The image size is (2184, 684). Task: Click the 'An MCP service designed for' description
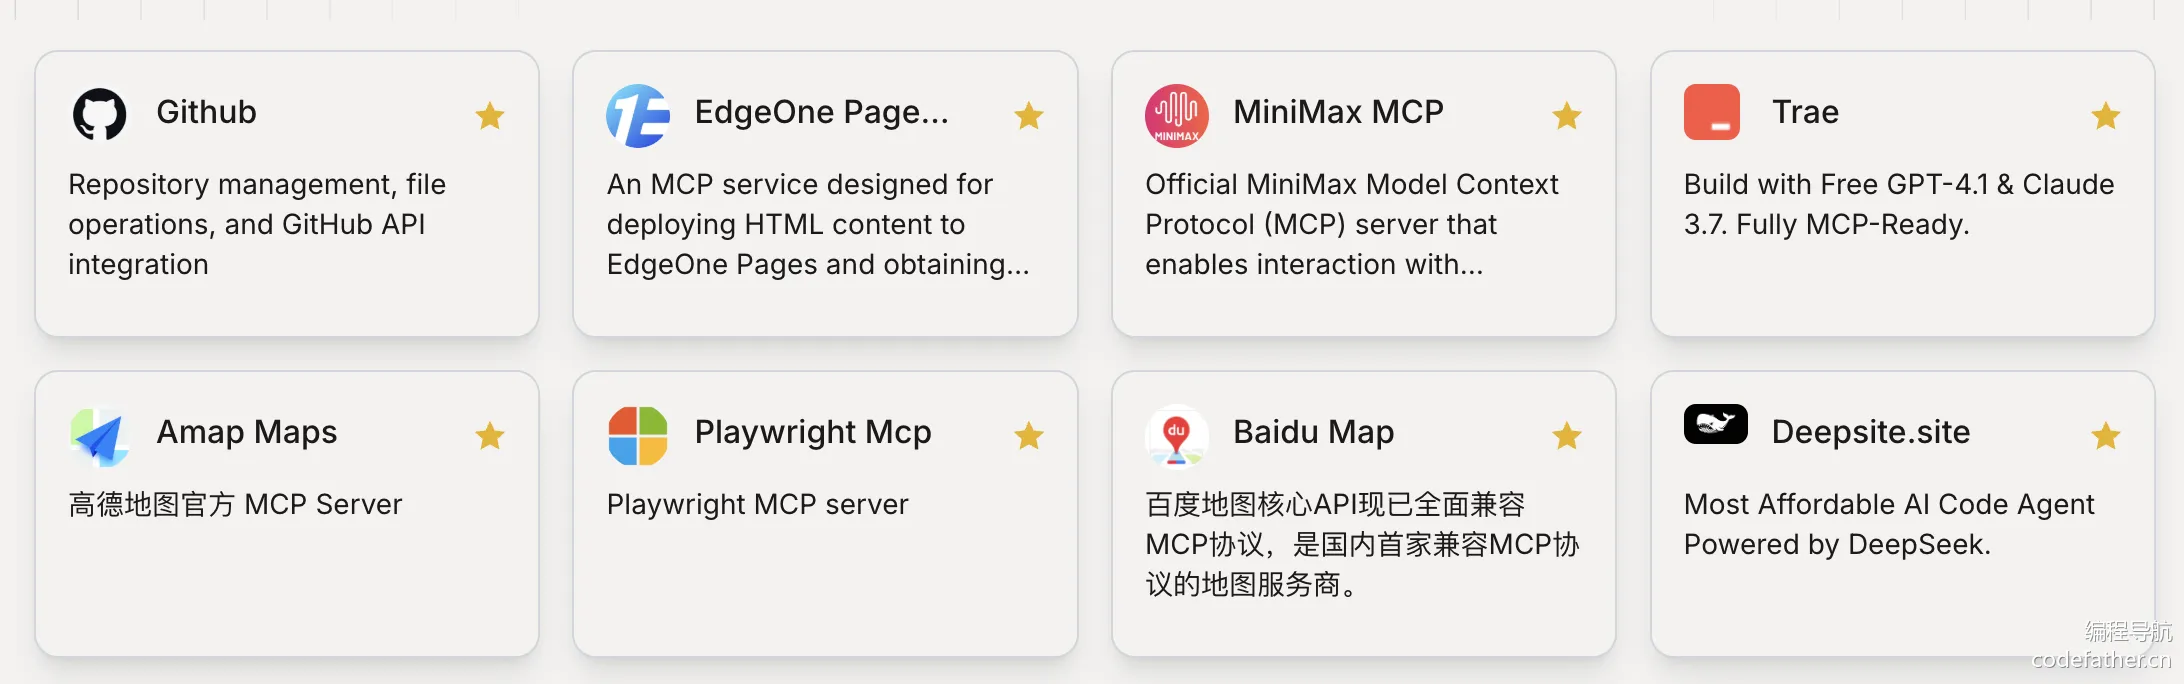tap(818, 224)
